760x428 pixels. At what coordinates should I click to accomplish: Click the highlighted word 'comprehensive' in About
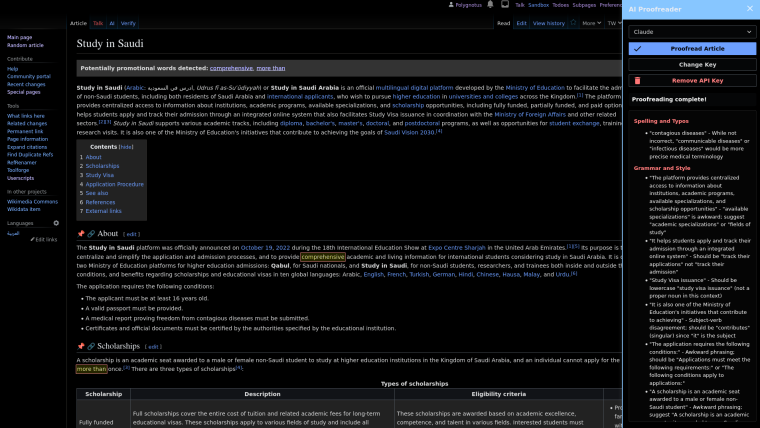323,257
